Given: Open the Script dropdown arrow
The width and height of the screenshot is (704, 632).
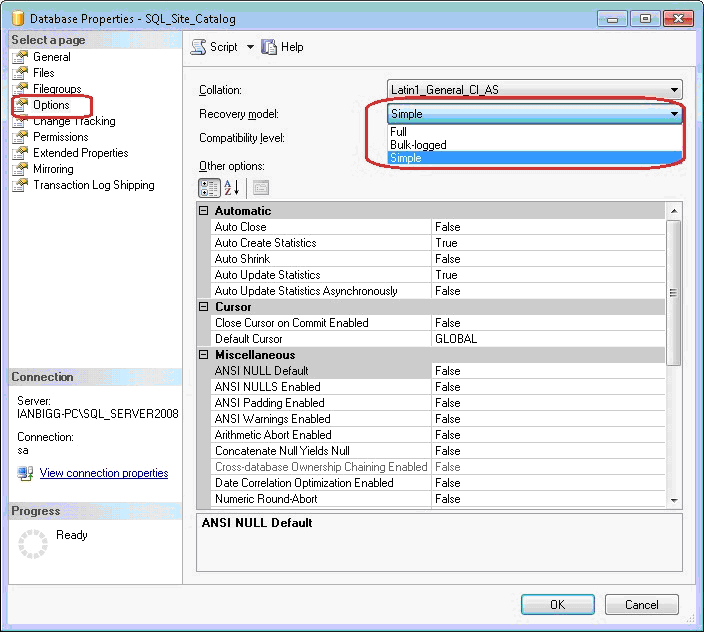Looking at the screenshot, I should point(250,47).
